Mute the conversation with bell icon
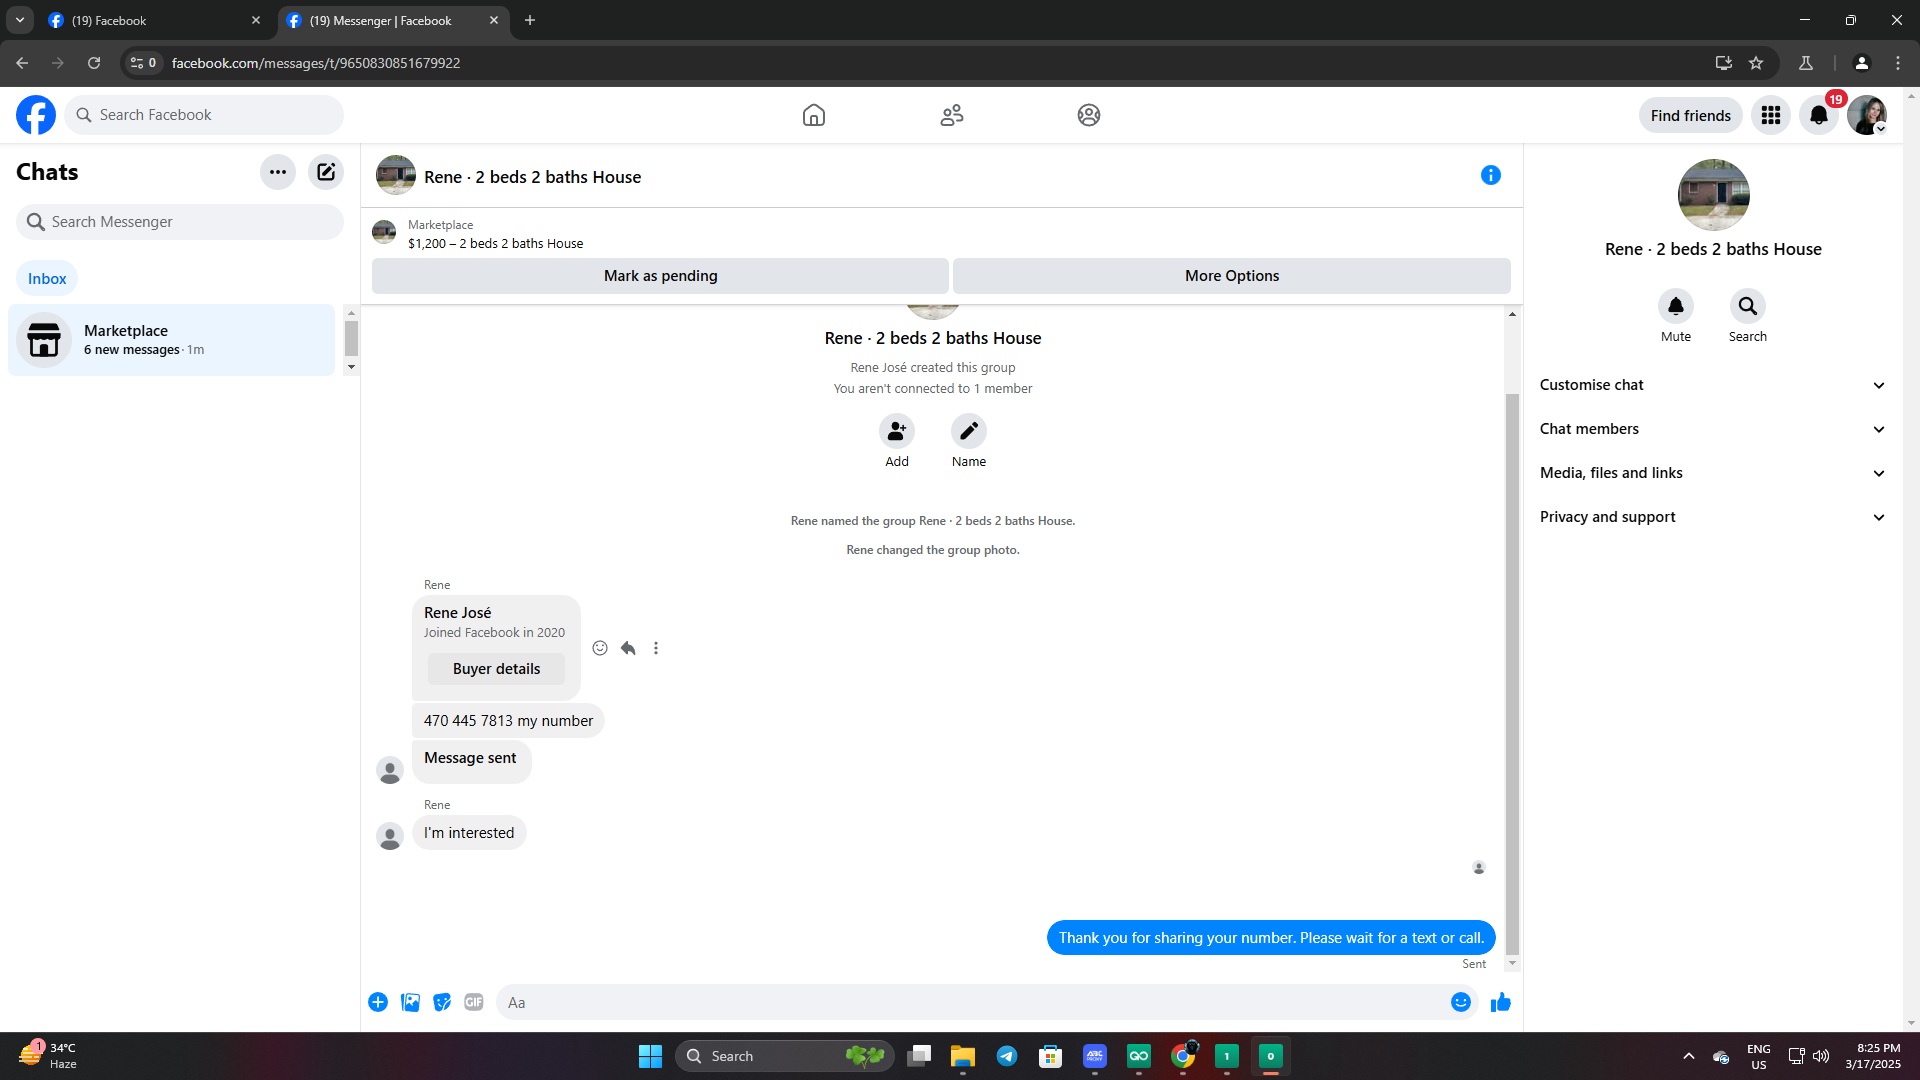 coord(1676,306)
